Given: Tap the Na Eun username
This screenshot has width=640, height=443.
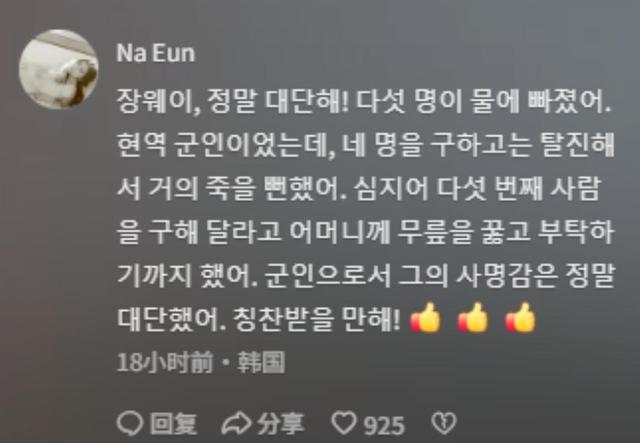Looking at the screenshot, I should tap(156, 53).
